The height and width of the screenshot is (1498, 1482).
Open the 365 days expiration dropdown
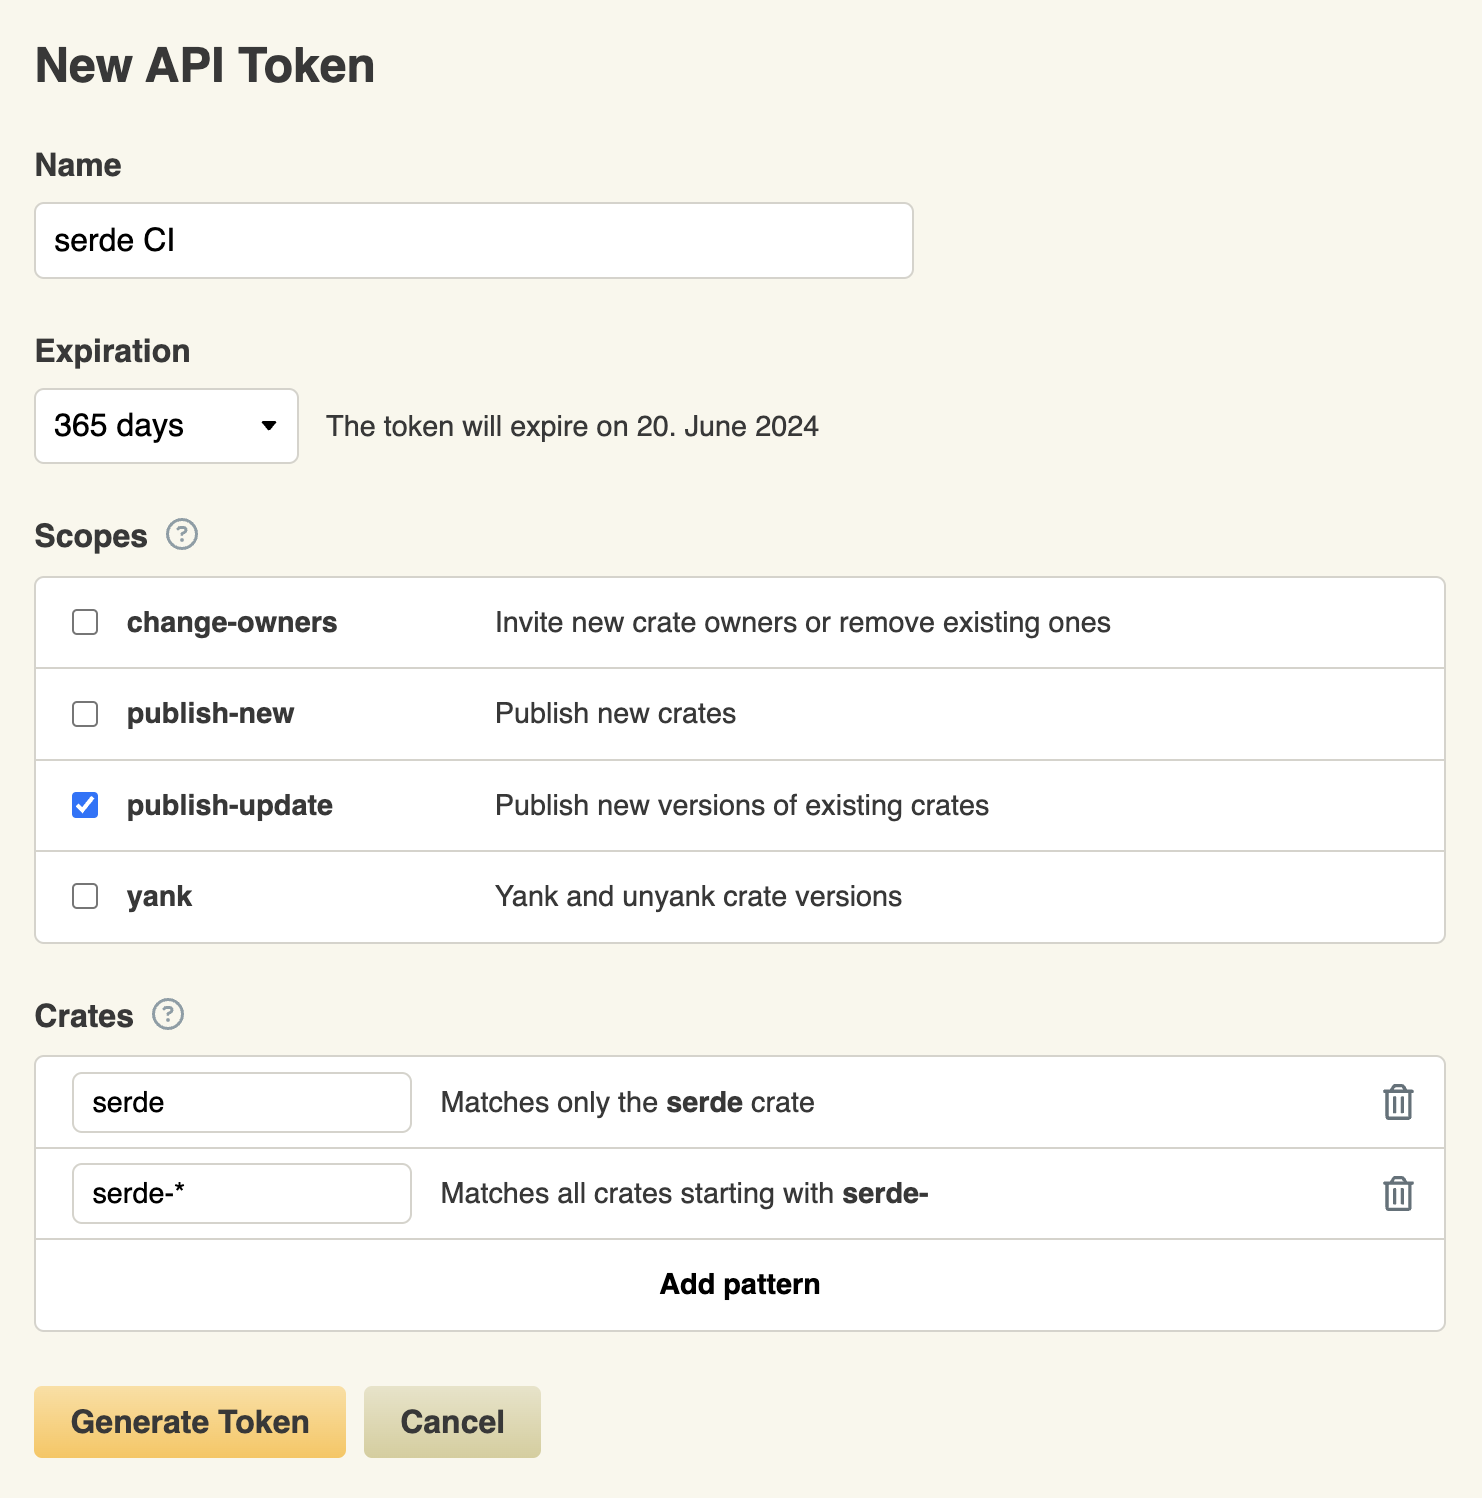[x=166, y=426]
